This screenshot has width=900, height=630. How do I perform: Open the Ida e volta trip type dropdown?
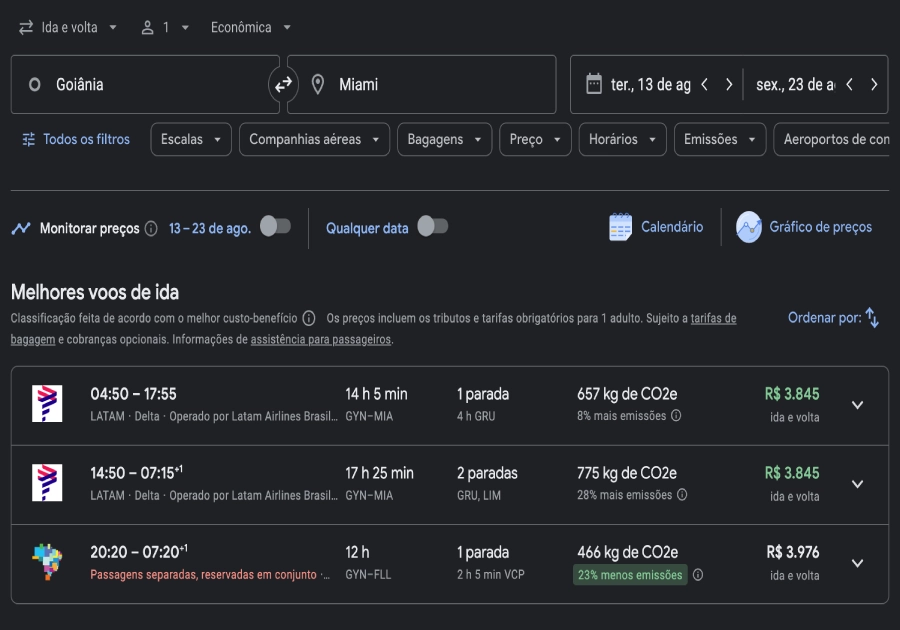(68, 28)
